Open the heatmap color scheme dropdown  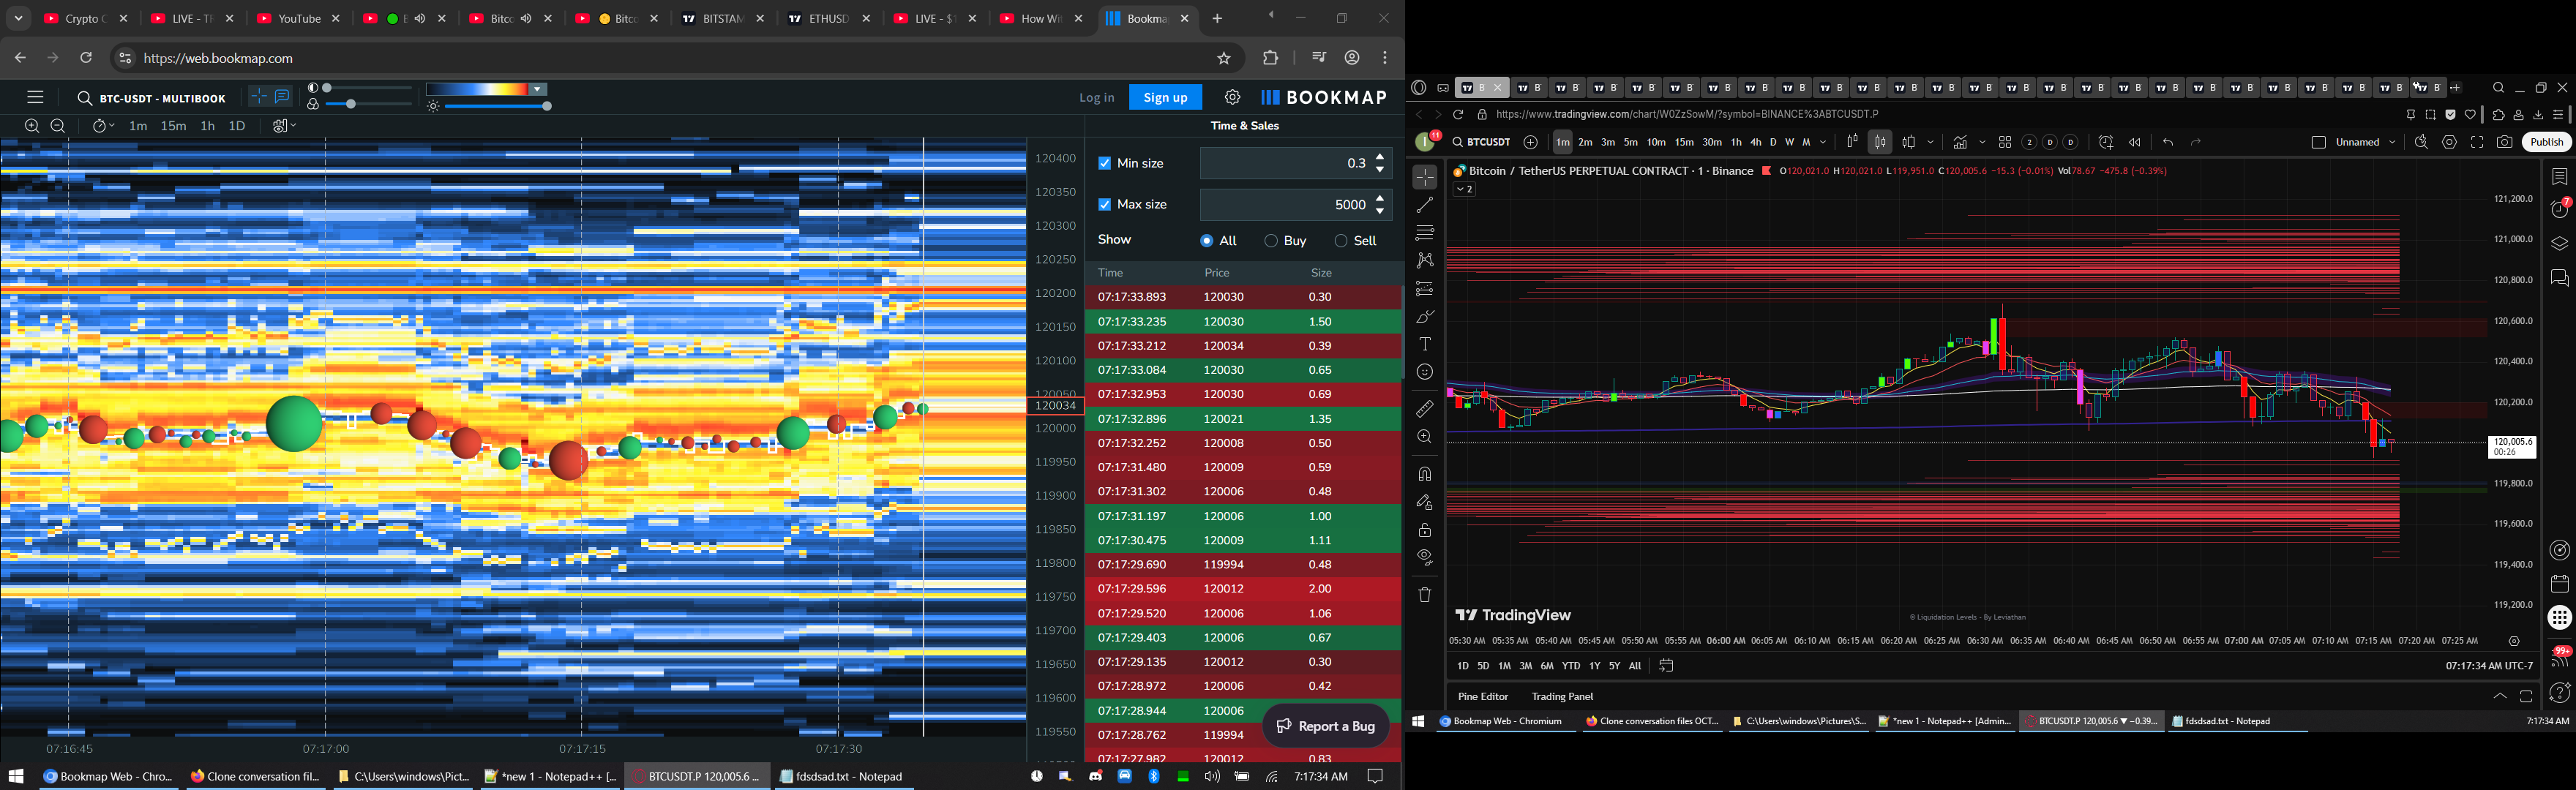pos(538,90)
